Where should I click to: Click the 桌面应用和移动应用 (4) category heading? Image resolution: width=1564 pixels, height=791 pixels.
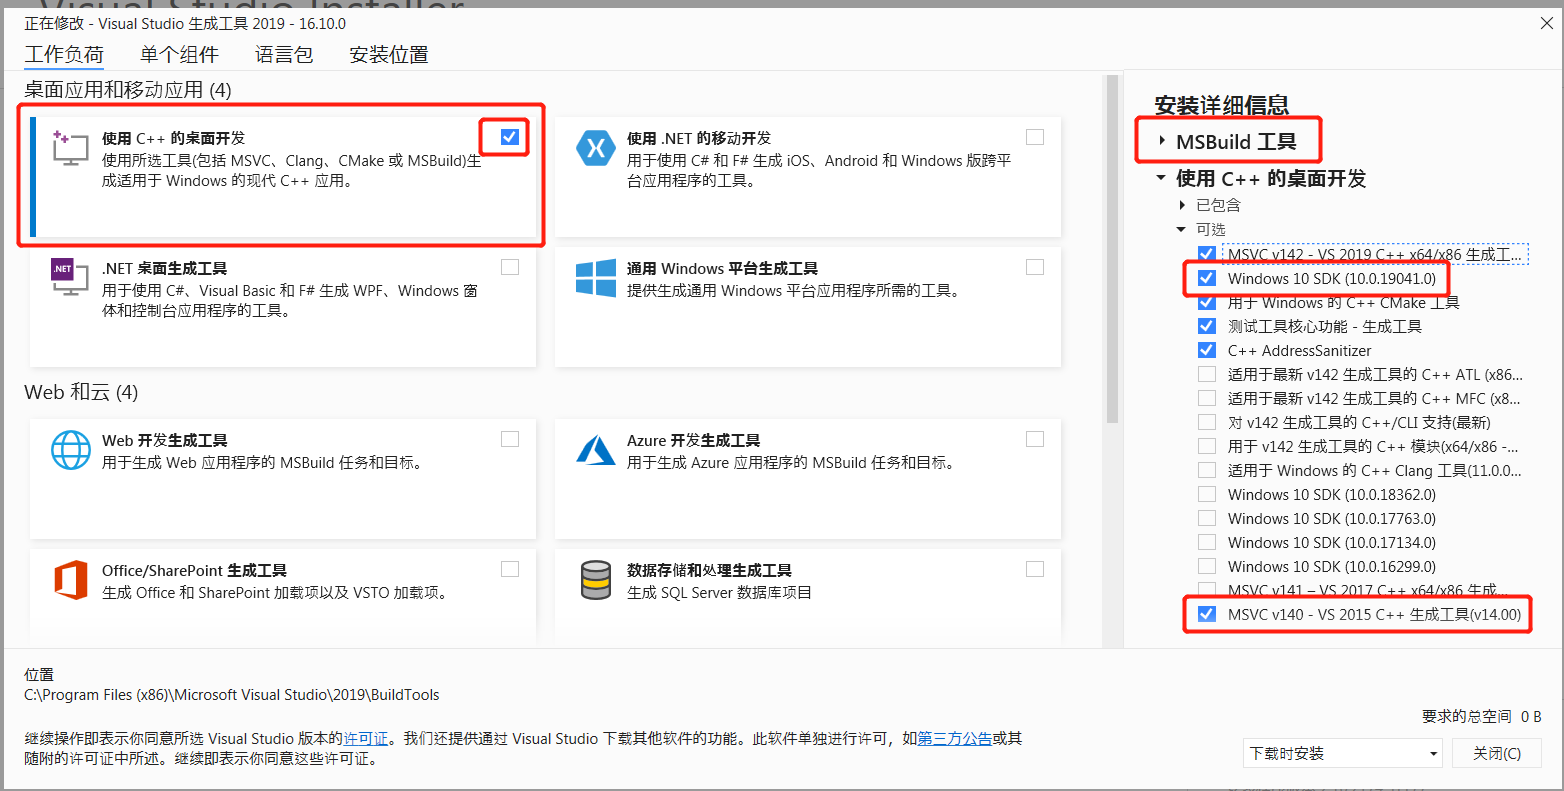(128, 90)
